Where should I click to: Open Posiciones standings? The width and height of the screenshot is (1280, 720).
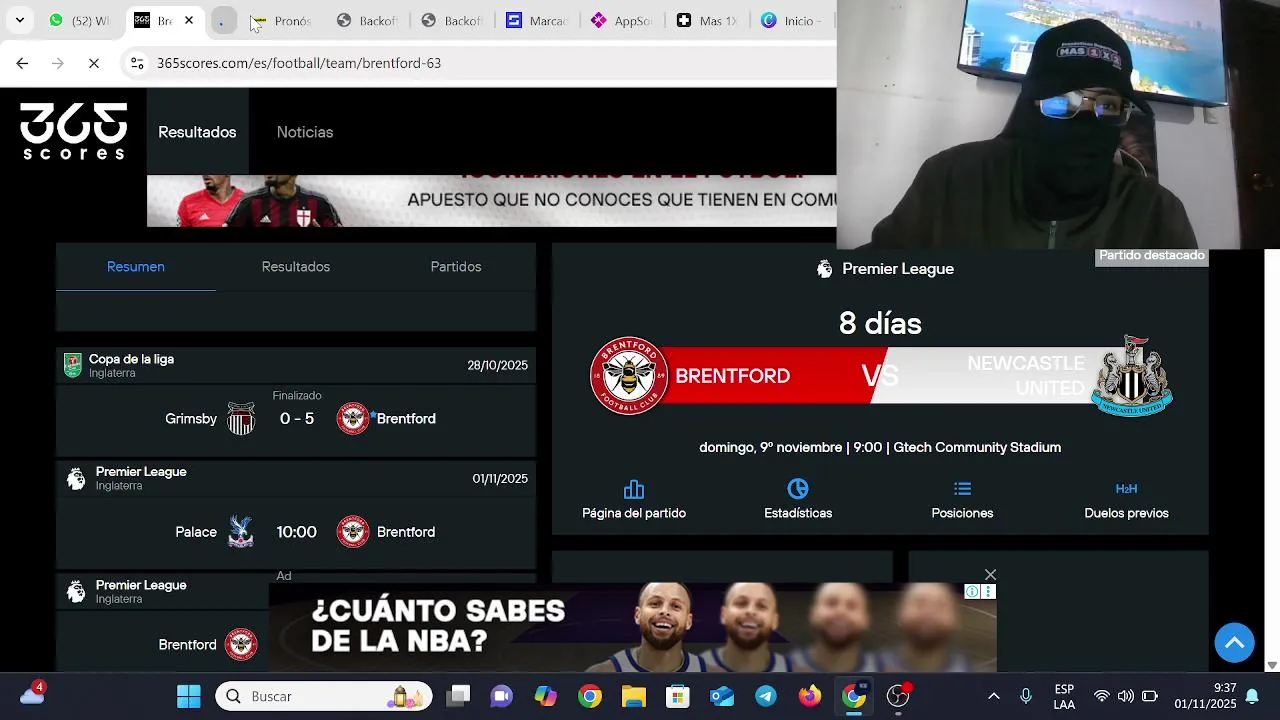pyautogui.click(x=962, y=500)
